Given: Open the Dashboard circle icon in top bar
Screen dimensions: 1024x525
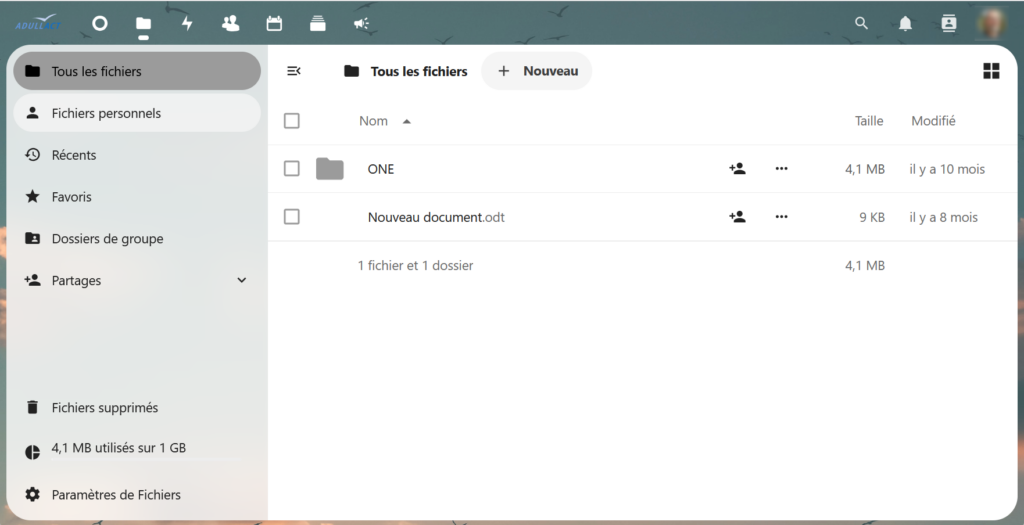Looking at the screenshot, I should point(99,24).
